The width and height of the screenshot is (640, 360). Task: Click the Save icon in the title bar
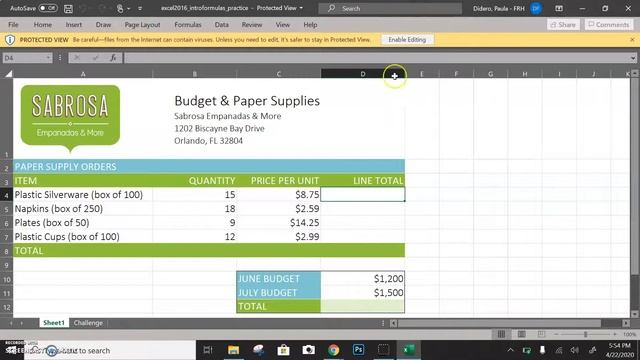click(x=68, y=8)
